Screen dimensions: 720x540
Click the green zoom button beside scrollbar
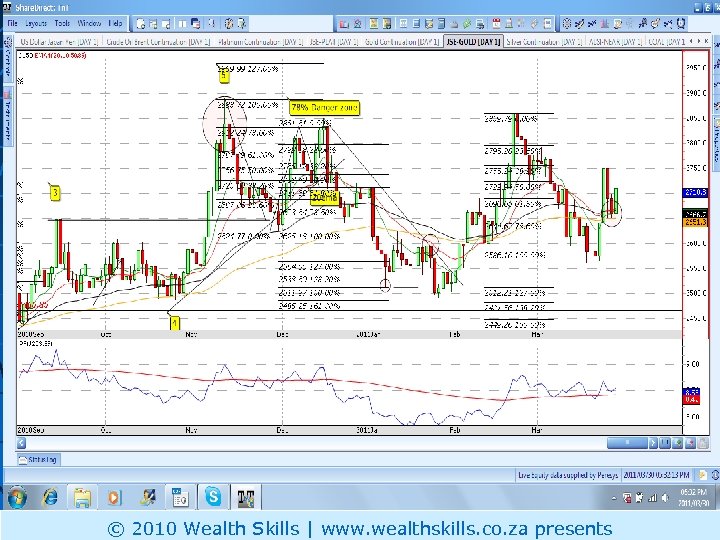(678, 443)
